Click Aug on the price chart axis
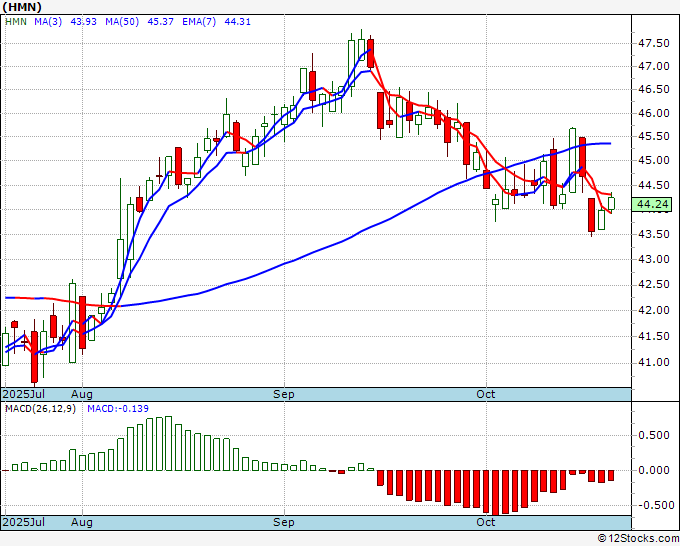Image resolution: width=680 pixels, height=546 pixels. [x=82, y=394]
